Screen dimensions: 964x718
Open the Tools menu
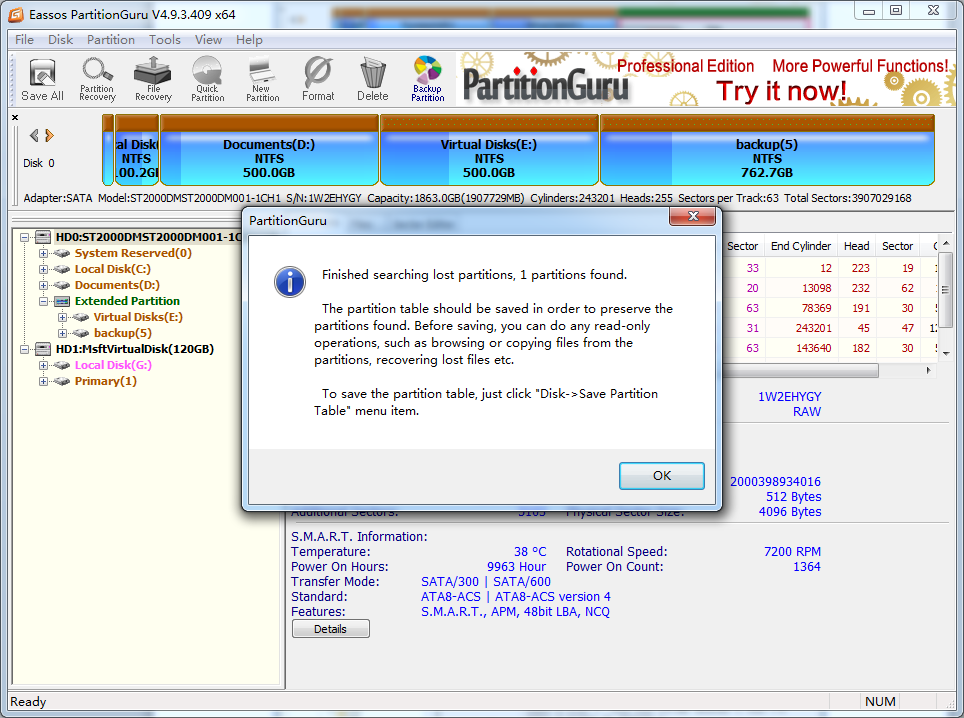tap(165, 39)
